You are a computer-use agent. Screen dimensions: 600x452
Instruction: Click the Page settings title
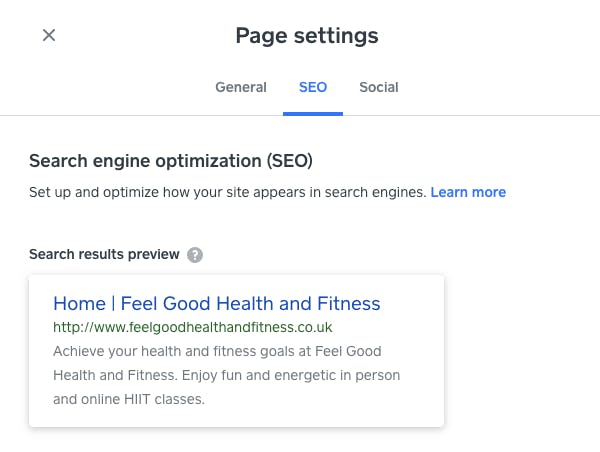[307, 36]
